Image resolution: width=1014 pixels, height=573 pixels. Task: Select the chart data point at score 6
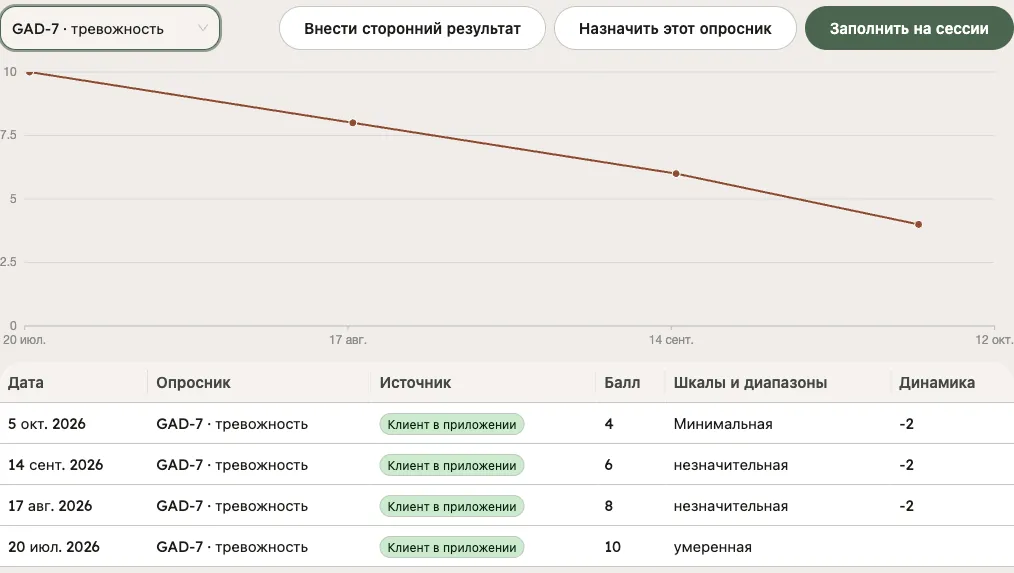pyautogui.click(x=676, y=173)
